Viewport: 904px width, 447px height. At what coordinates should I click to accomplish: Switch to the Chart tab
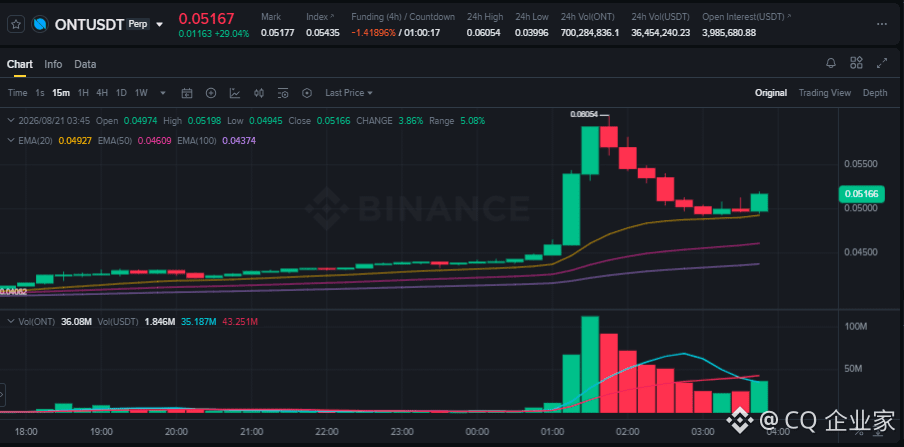(20, 64)
